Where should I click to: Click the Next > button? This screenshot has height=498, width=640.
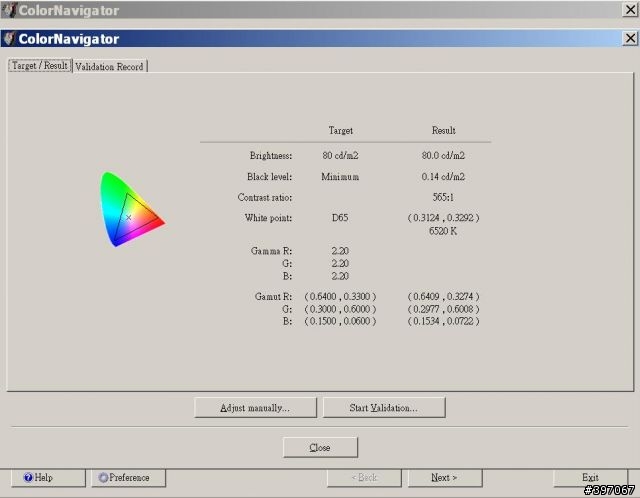tap(444, 478)
